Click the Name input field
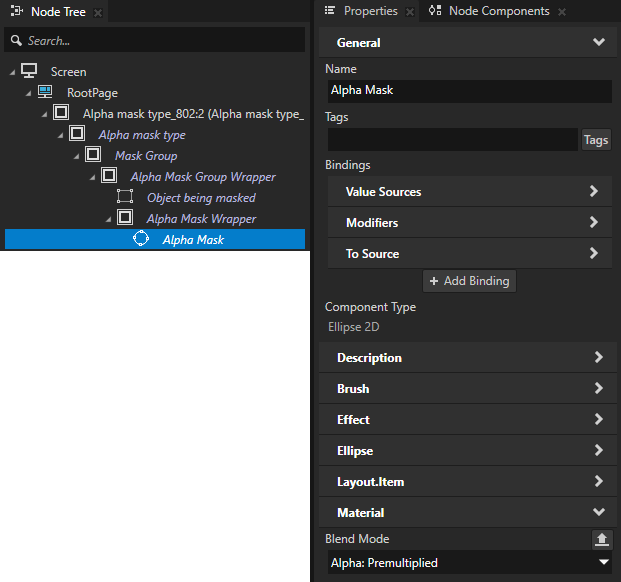The width and height of the screenshot is (621, 582). coord(468,90)
